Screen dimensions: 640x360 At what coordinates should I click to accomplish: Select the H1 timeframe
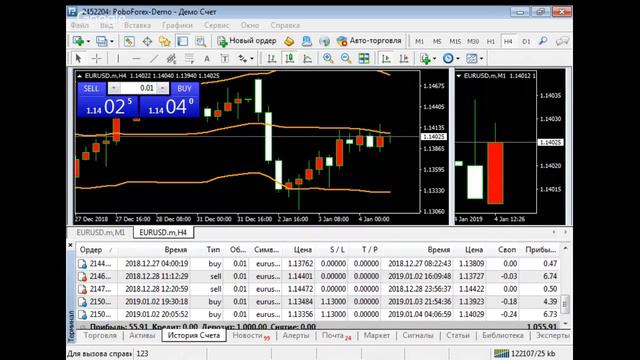coord(491,41)
